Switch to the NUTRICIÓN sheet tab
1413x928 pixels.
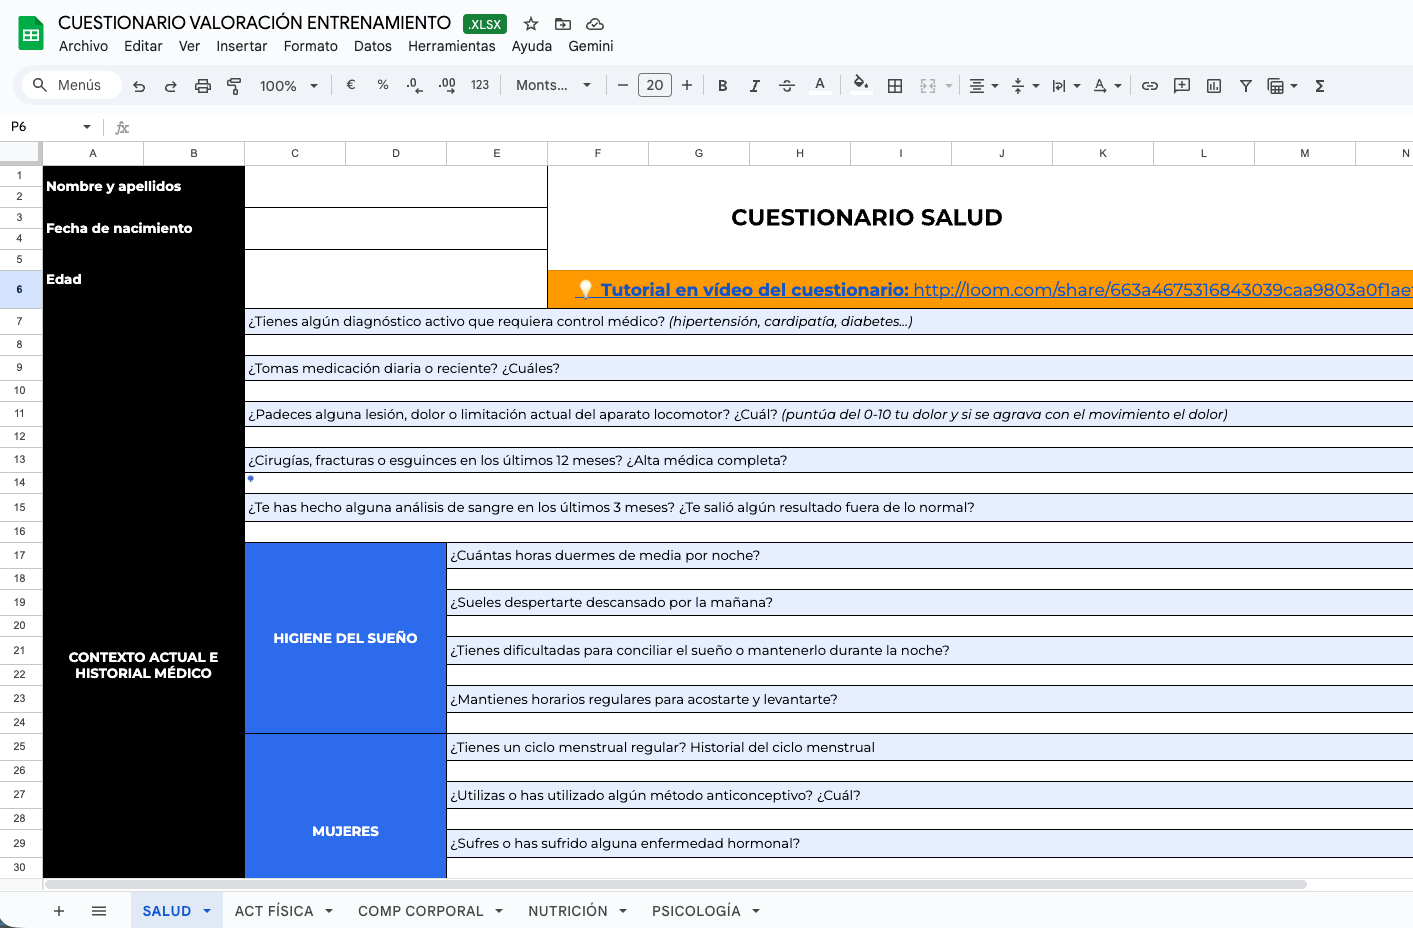(x=567, y=911)
